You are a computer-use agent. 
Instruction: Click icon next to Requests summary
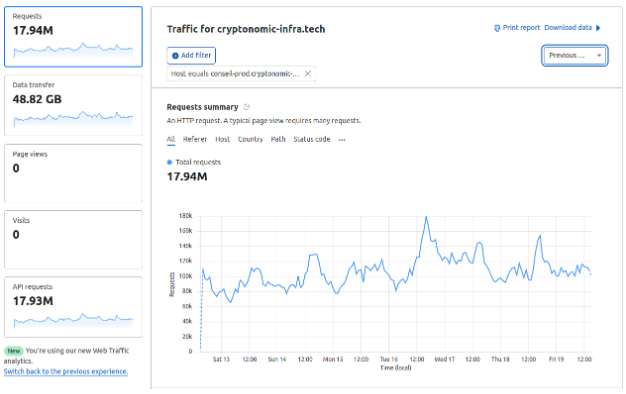247,107
